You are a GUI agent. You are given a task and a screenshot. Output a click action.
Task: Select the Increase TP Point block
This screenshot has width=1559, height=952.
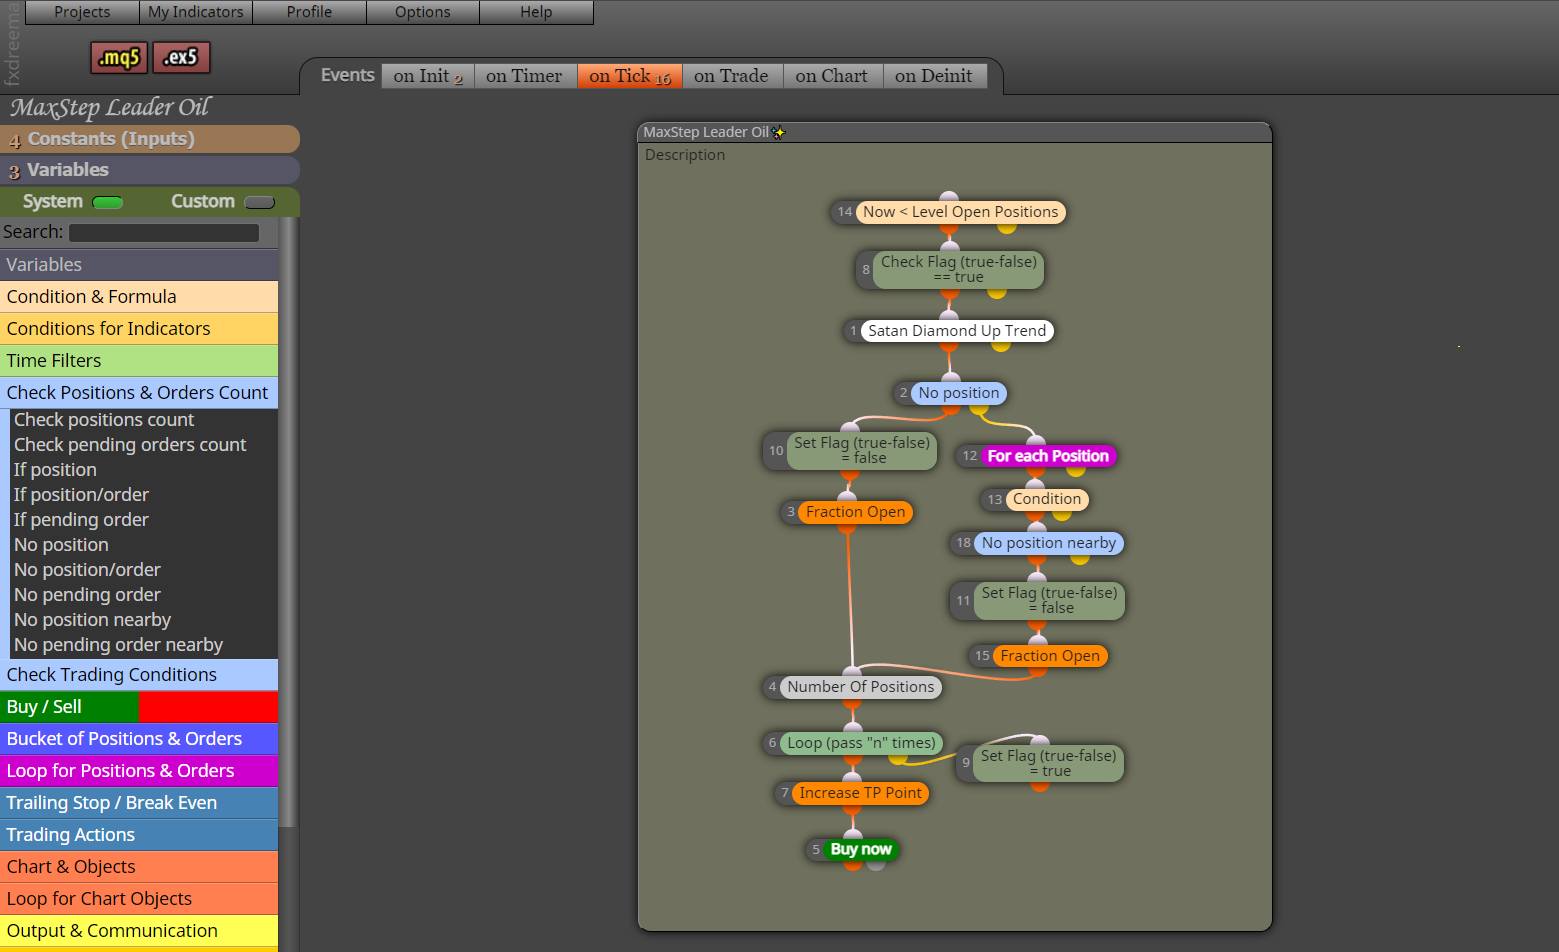click(x=860, y=793)
